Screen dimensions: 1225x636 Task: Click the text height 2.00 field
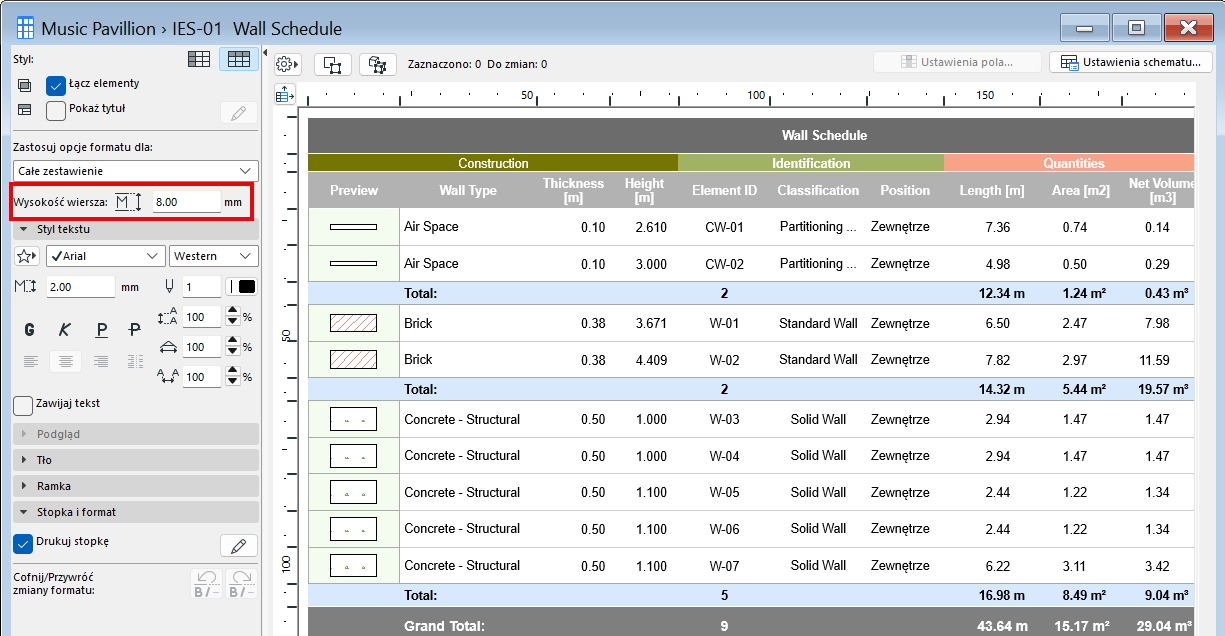coord(81,287)
